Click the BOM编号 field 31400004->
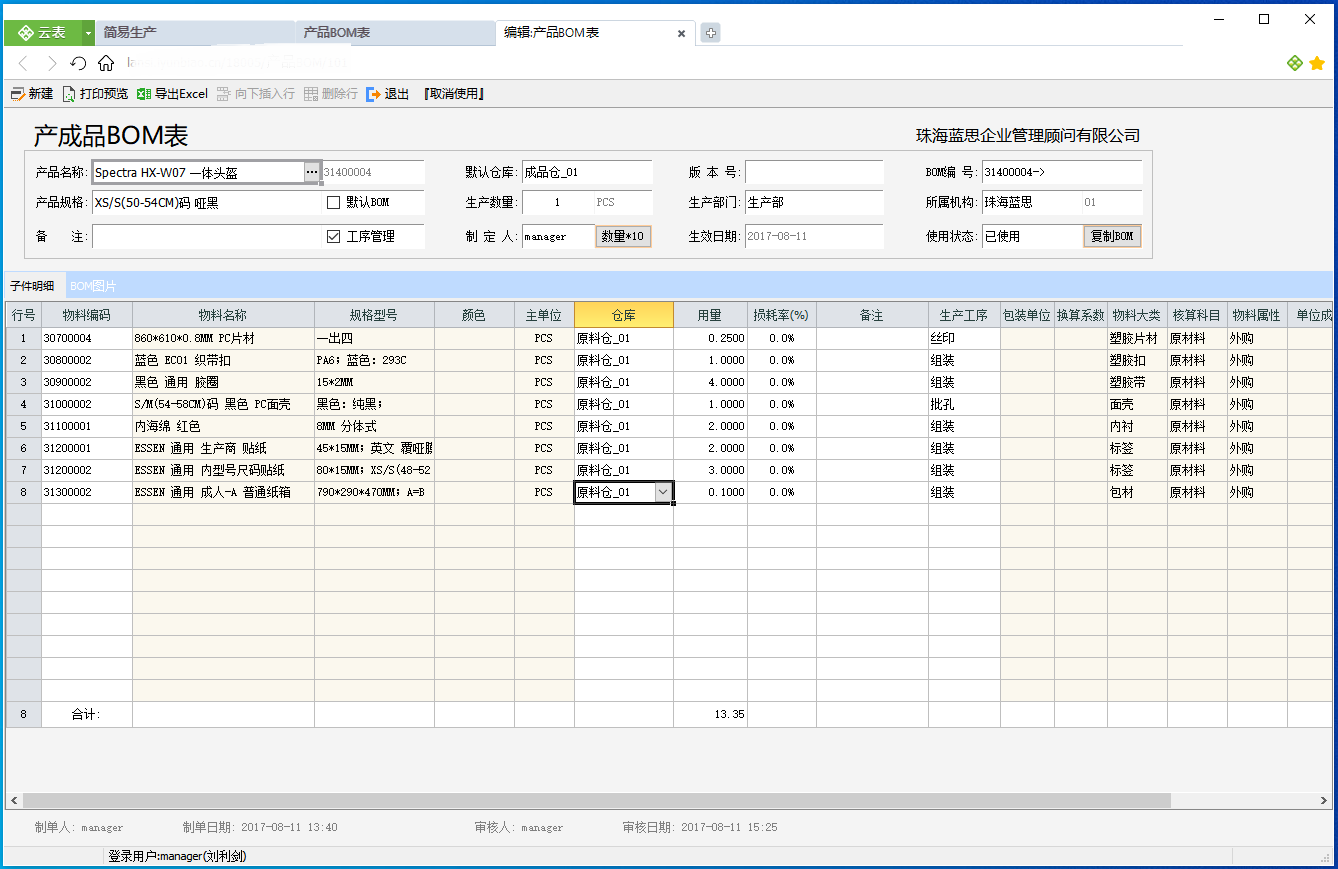1338x869 pixels. coord(1061,172)
